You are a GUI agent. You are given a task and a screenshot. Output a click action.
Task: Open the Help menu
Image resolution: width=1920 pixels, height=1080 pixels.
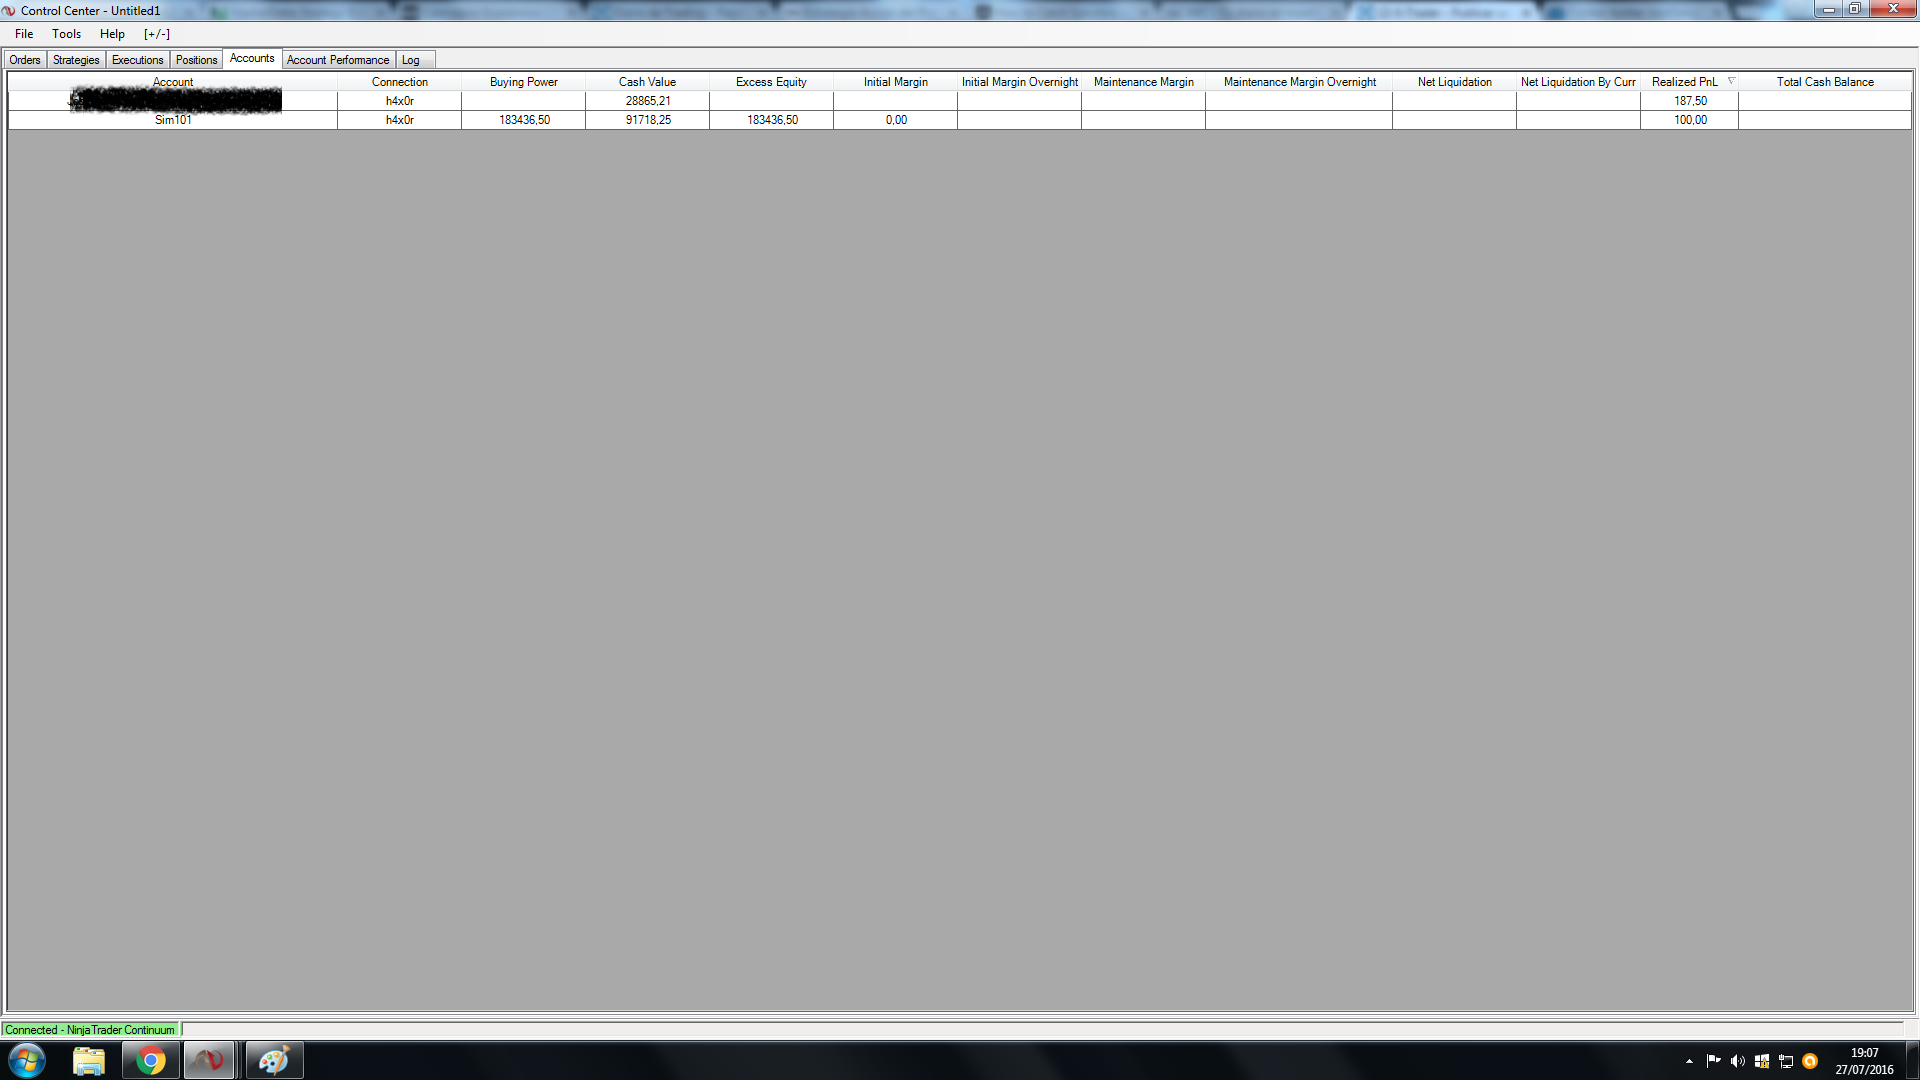pyautogui.click(x=112, y=34)
